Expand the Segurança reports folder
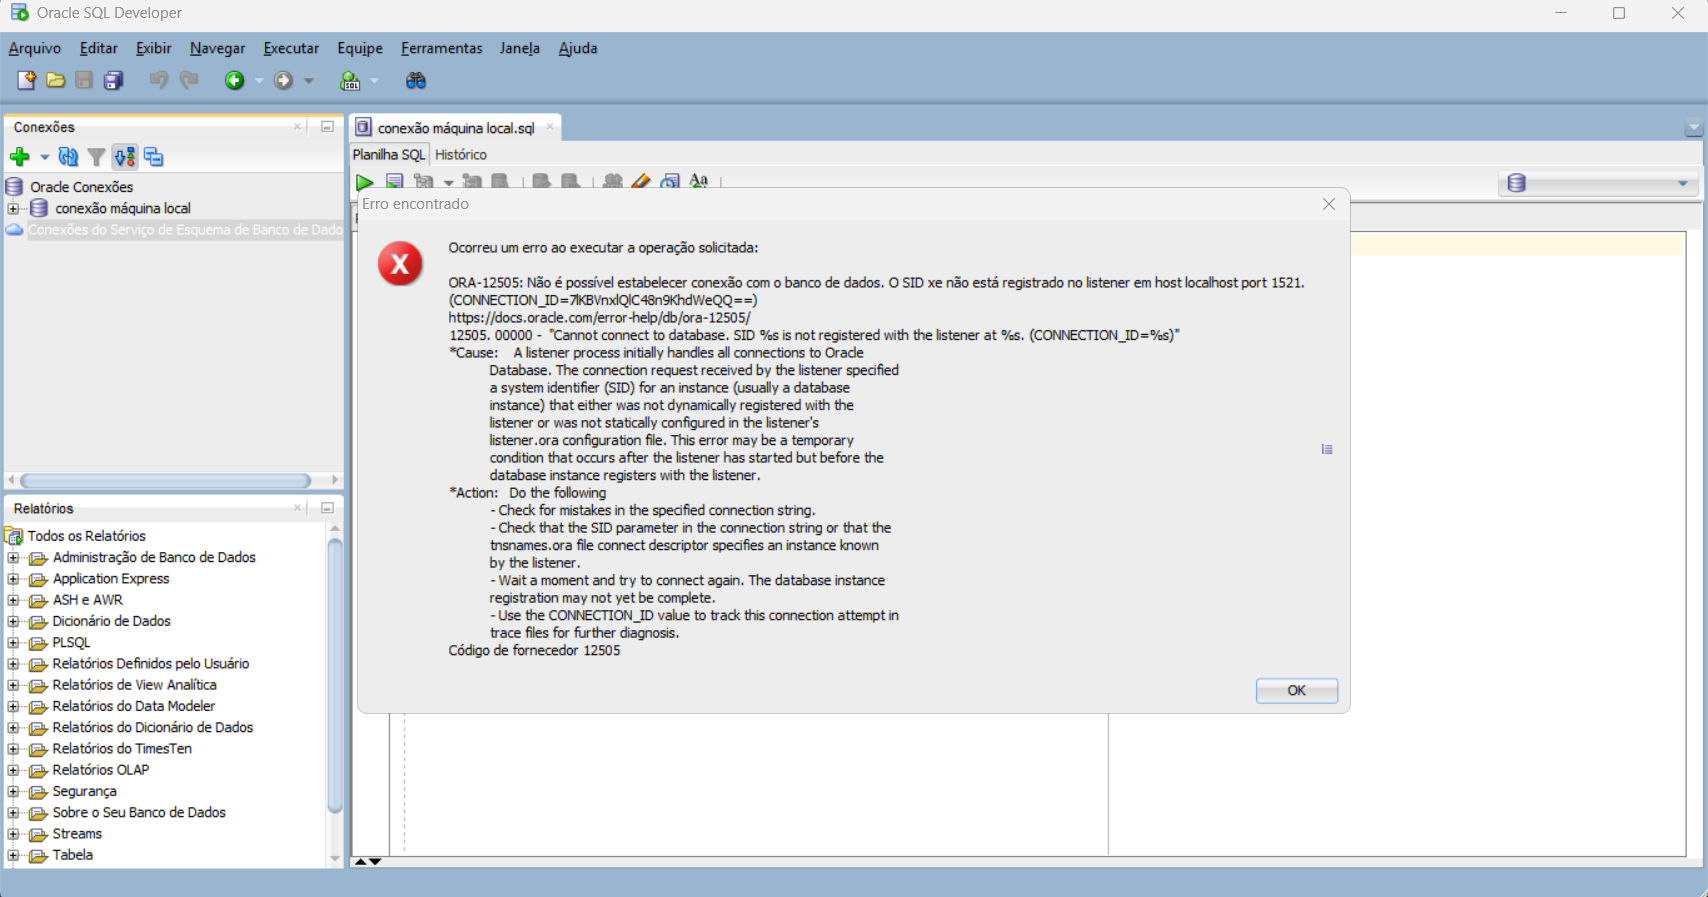The image size is (1708, 897). [13, 791]
